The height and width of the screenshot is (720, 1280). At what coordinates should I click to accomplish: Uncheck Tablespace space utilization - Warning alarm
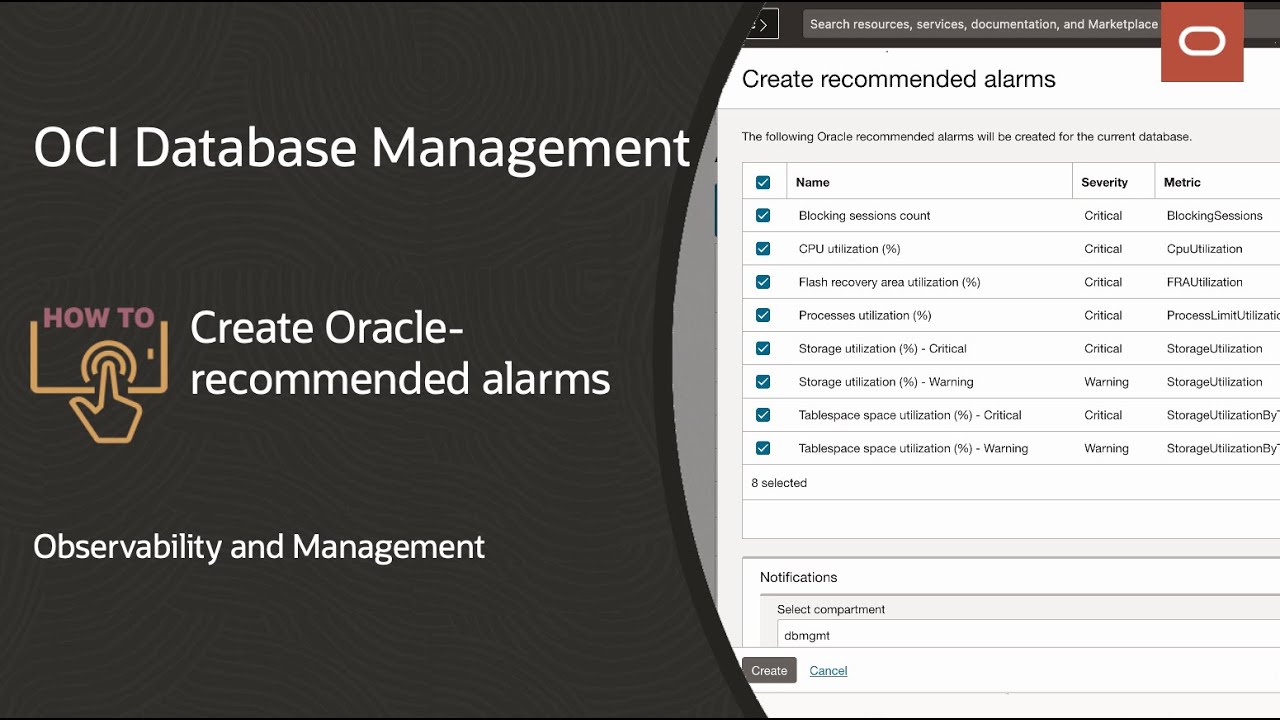pos(763,448)
